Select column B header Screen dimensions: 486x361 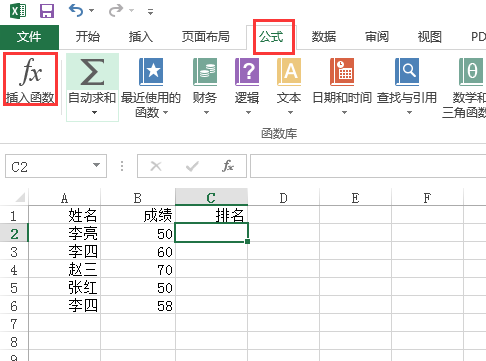[138, 198]
